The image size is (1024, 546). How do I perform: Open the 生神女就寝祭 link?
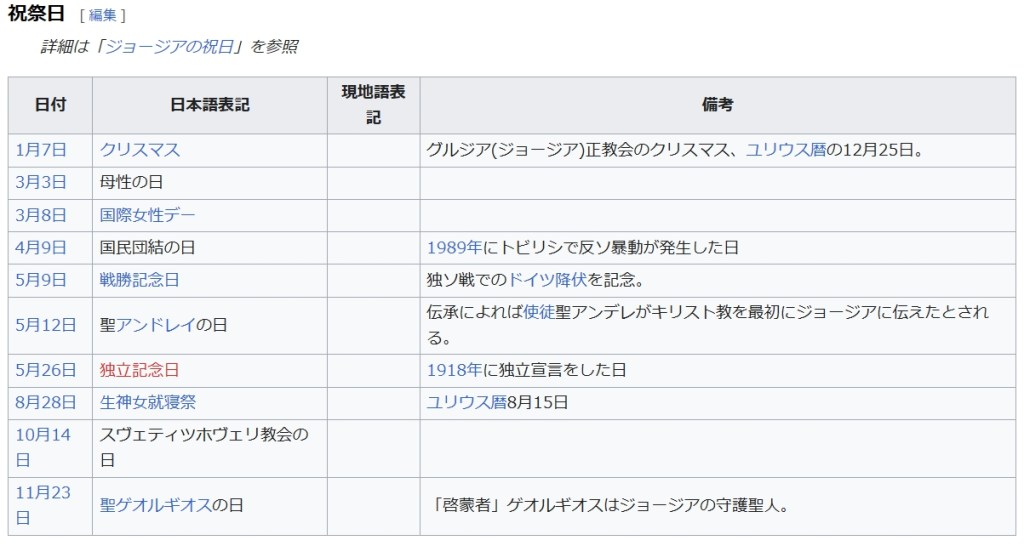pos(148,402)
